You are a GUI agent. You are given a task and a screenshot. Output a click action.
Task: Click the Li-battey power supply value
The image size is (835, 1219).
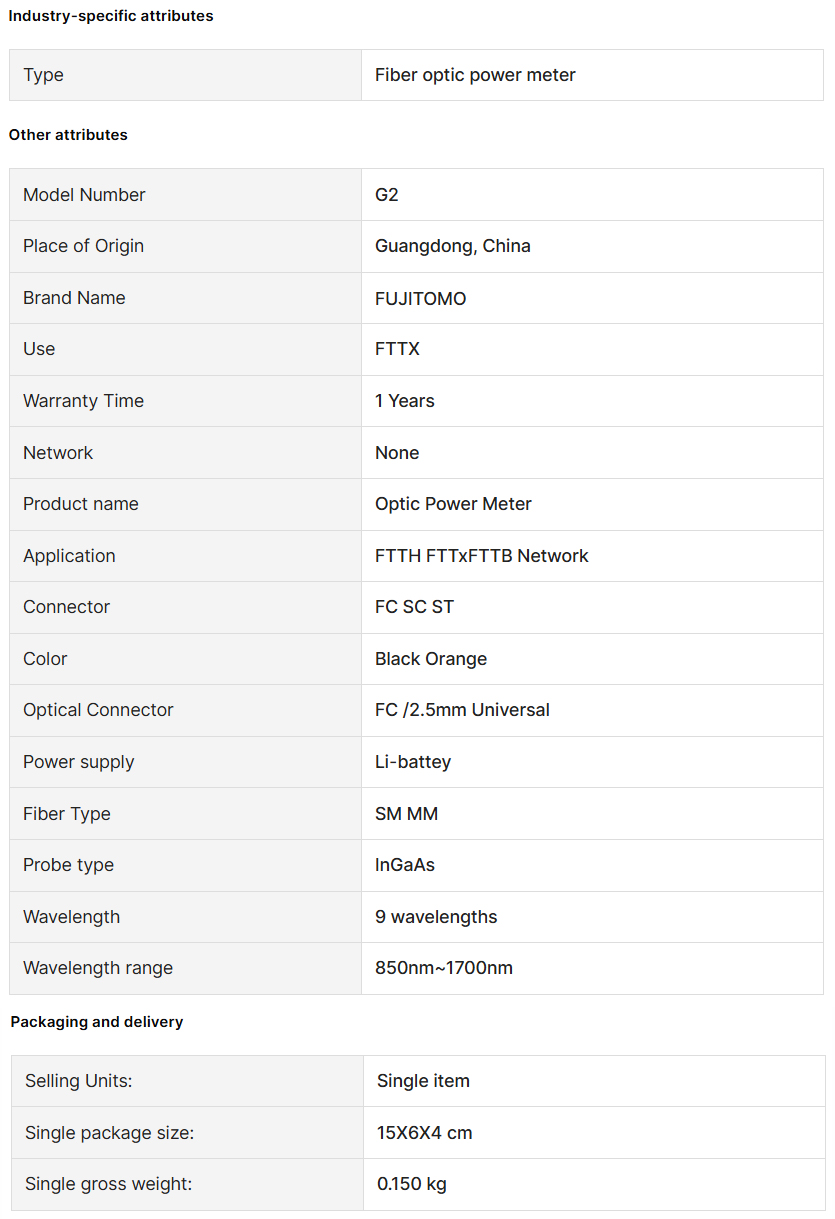(413, 762)
